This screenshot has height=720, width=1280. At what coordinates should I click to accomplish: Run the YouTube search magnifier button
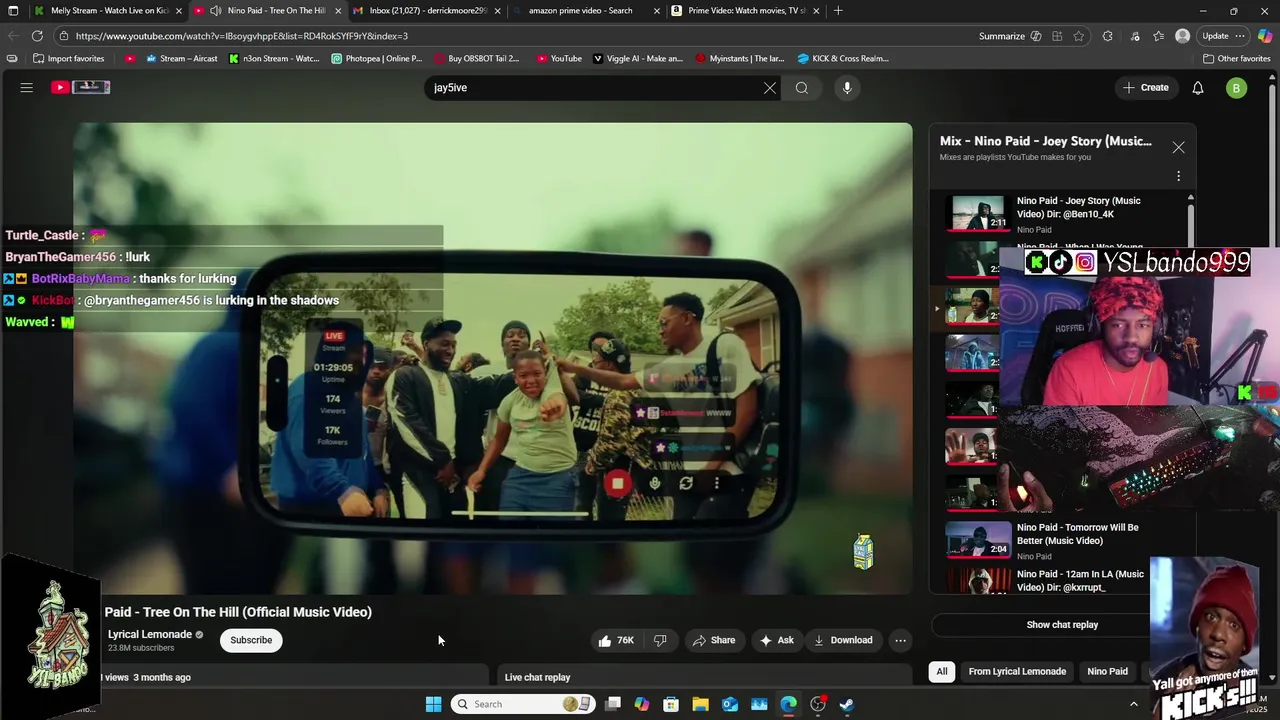coord(802,88)
